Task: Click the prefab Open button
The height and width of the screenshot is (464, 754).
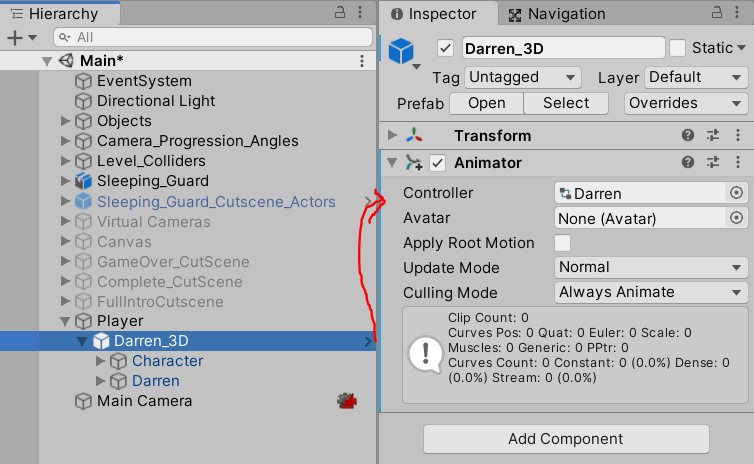Action: pos(487,103)
